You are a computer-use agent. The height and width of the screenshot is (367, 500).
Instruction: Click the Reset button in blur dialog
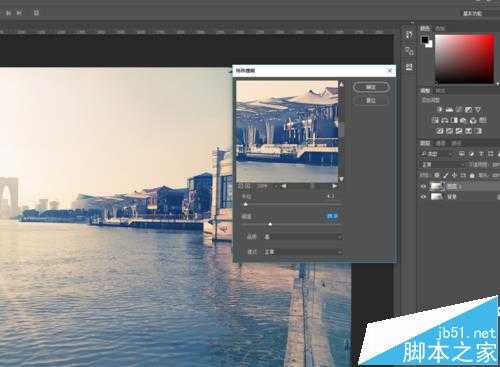click(371, 100)
